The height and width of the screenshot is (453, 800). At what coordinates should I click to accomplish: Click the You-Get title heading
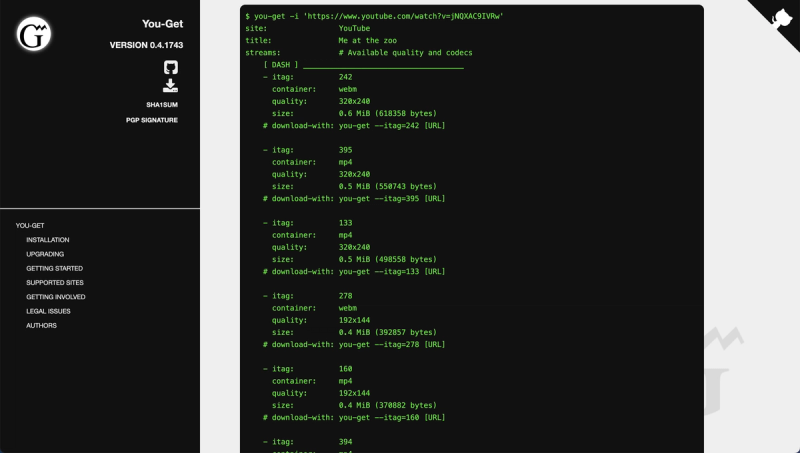coord(162,23)
